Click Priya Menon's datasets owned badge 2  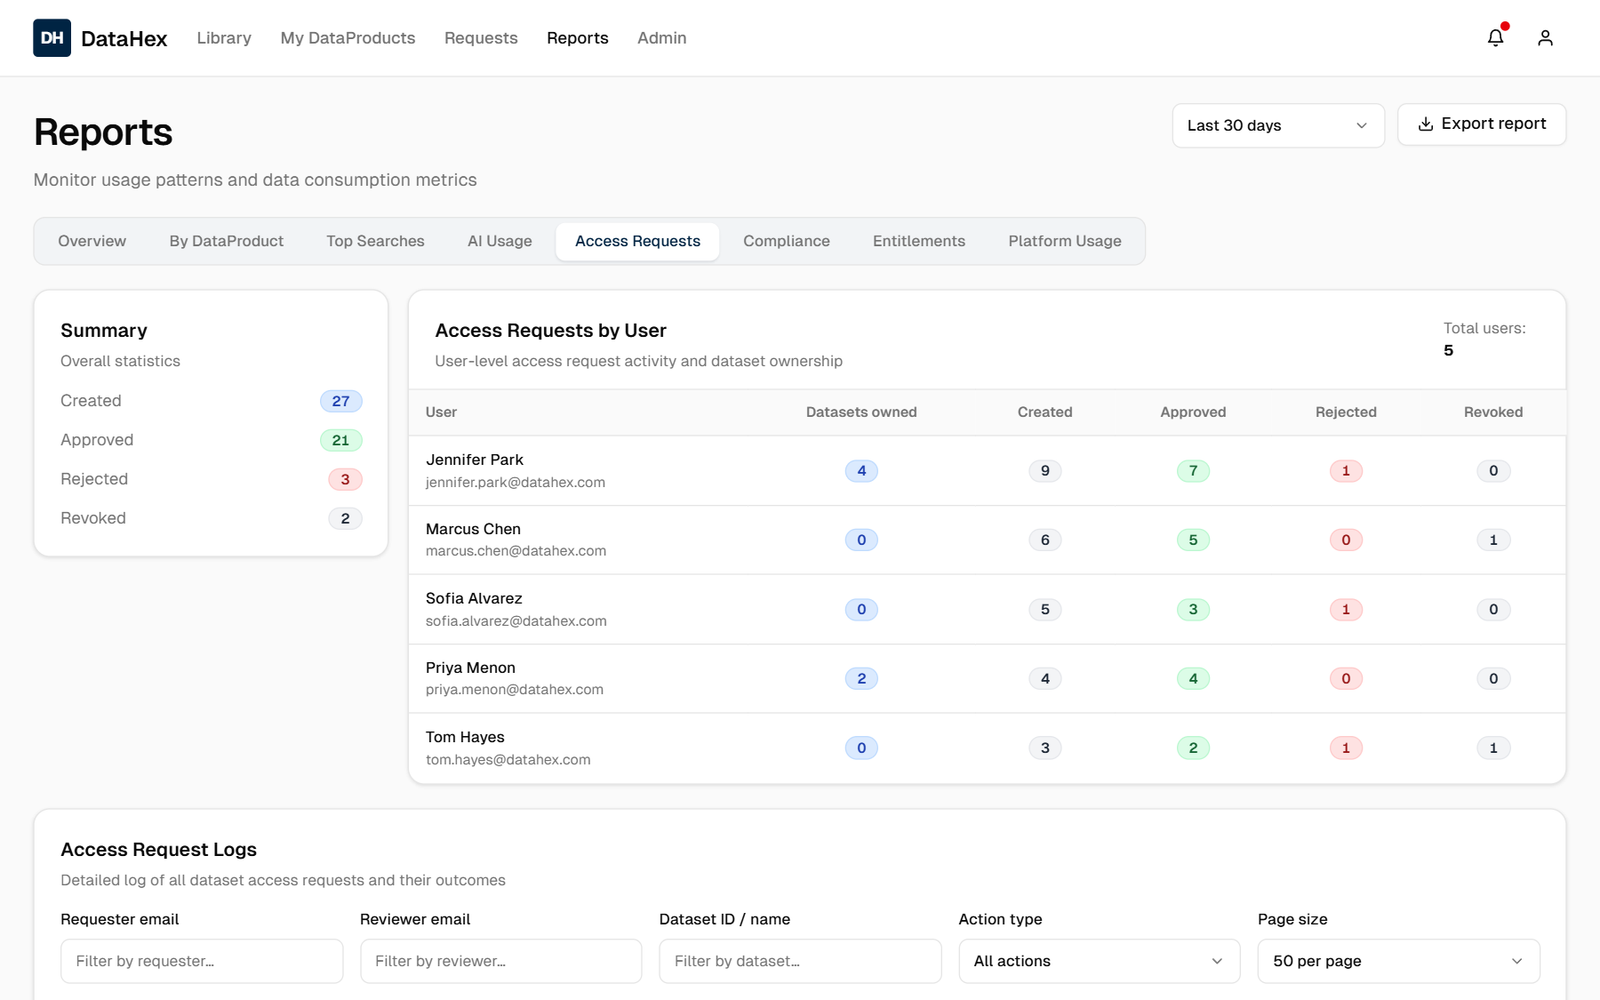click(x=861, y=679)
